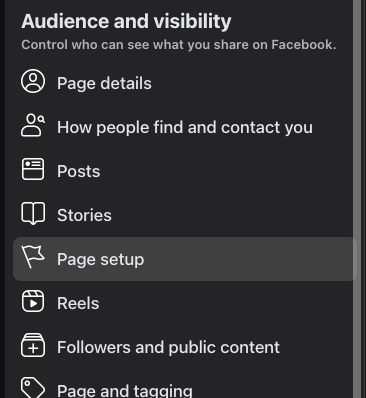Open the Page and tagging label

(x=125, y=391)
